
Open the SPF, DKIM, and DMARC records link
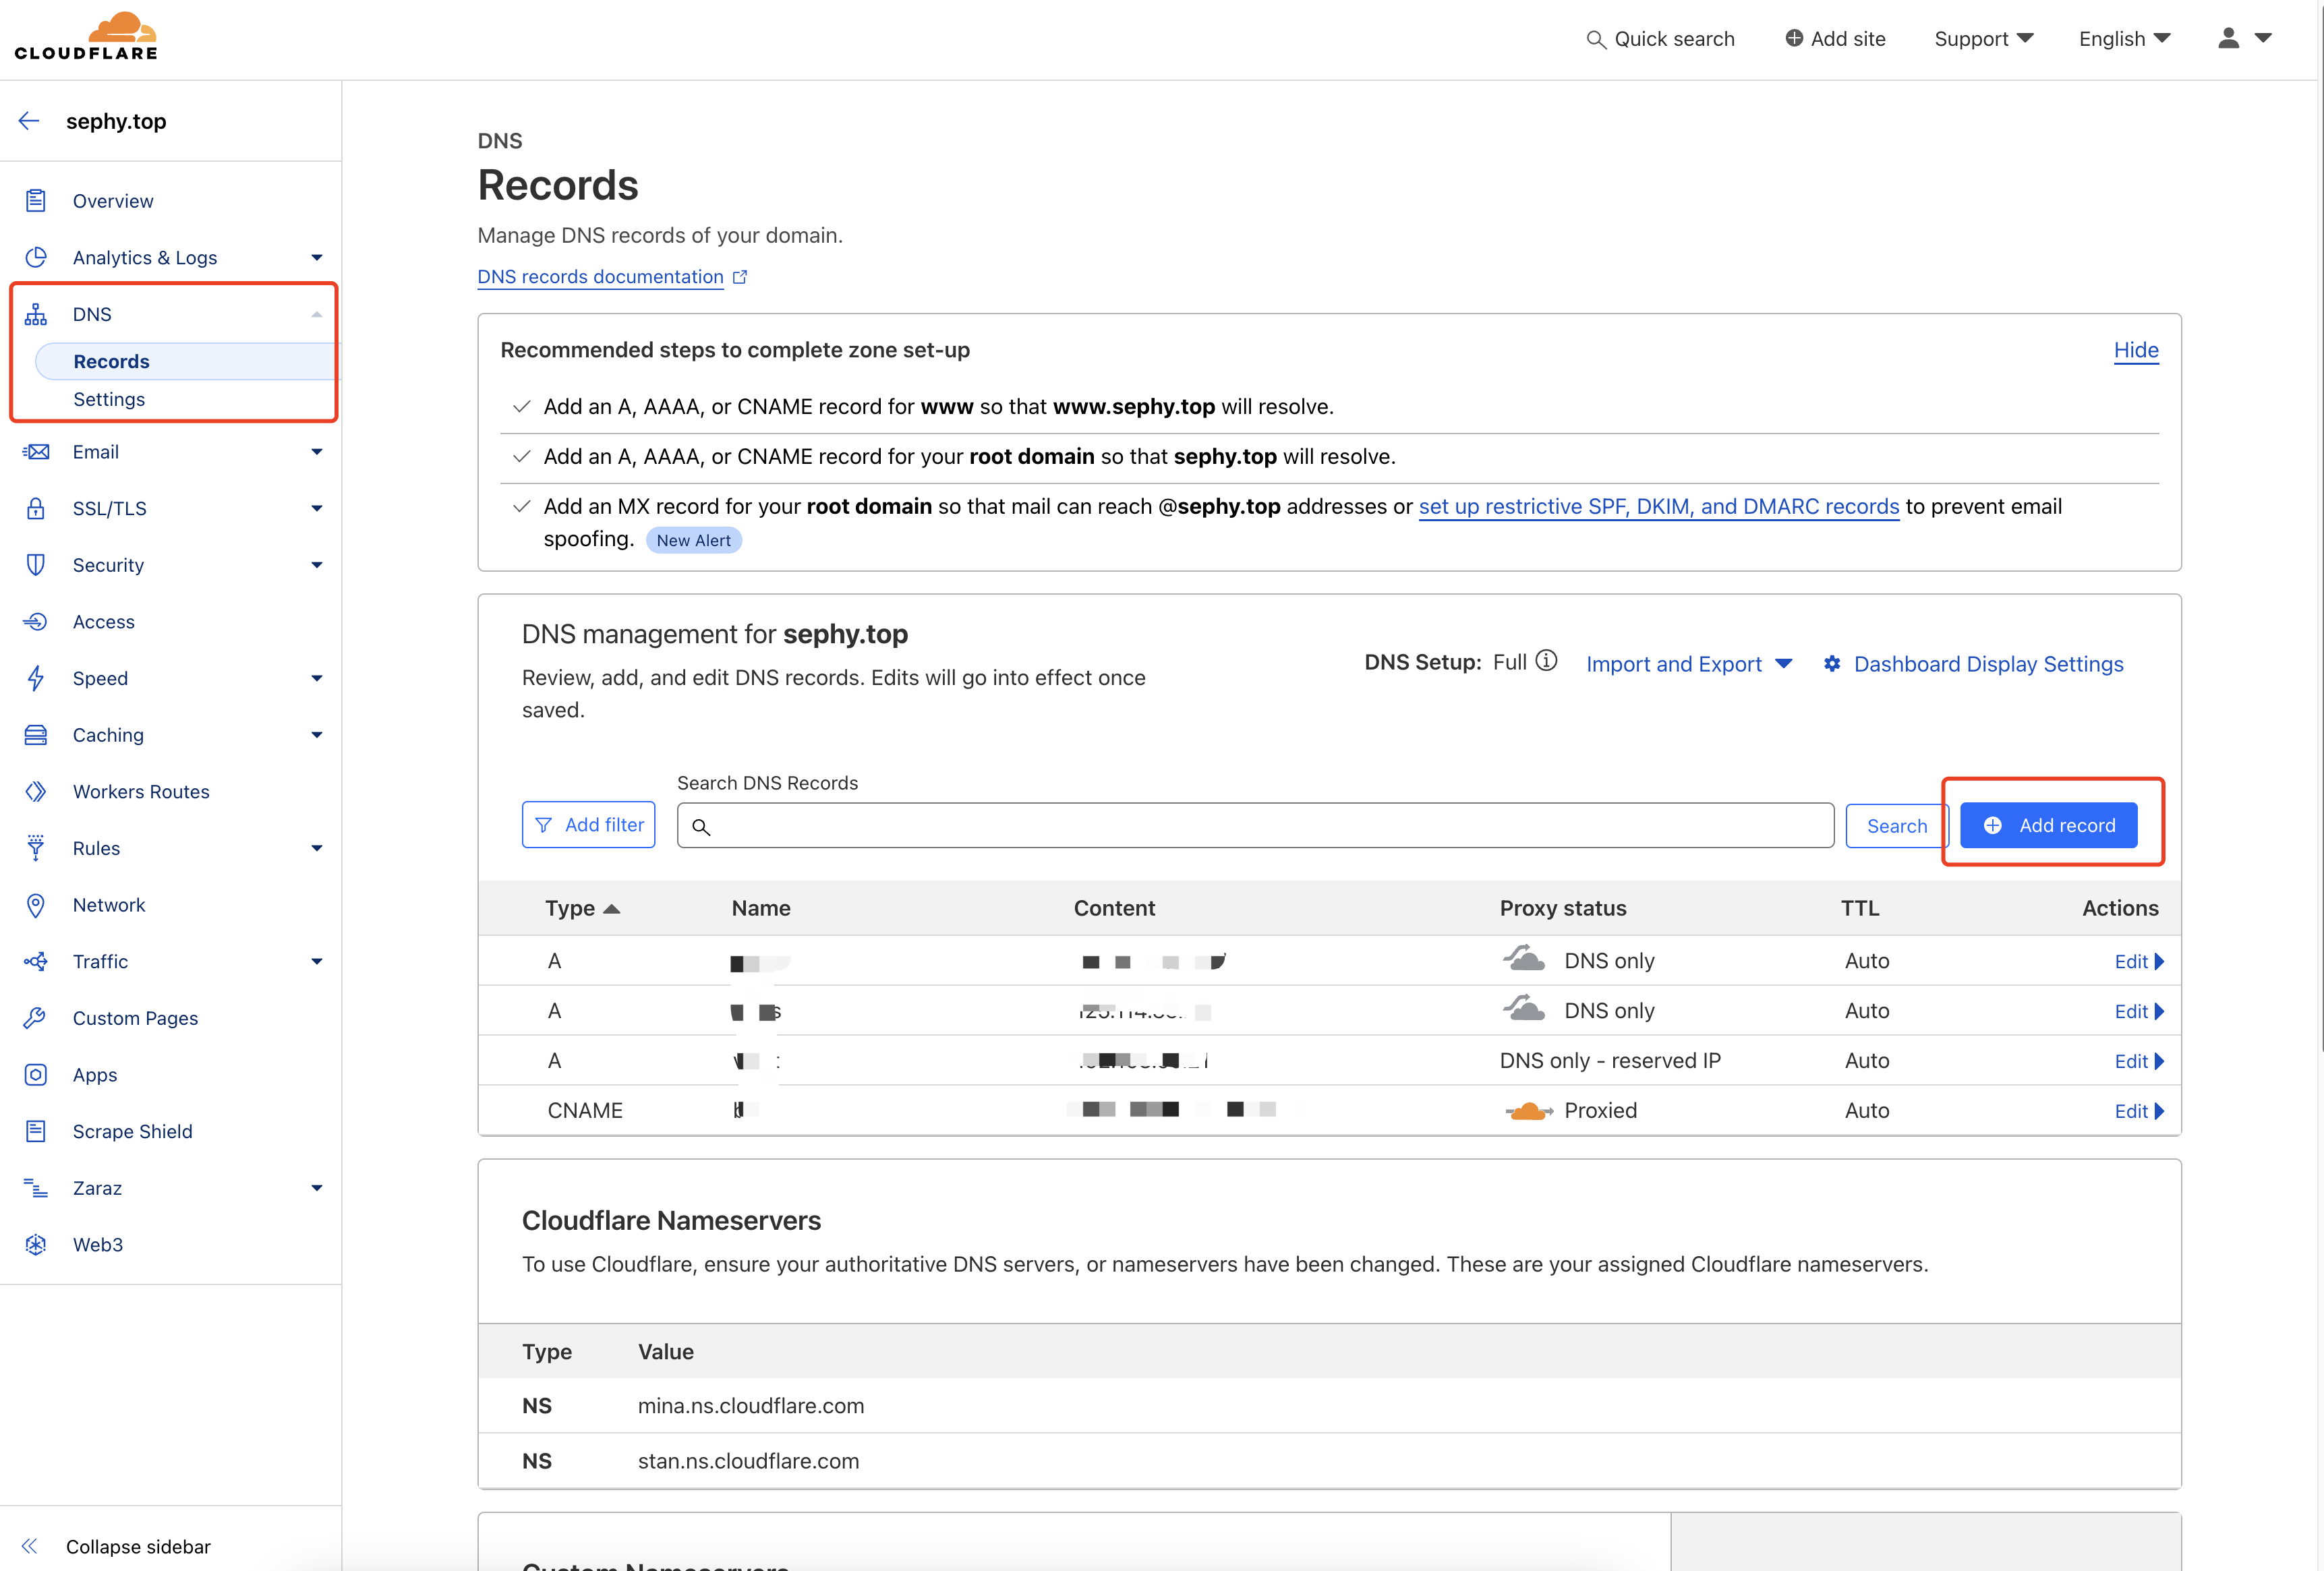[x=1659, y=506]
